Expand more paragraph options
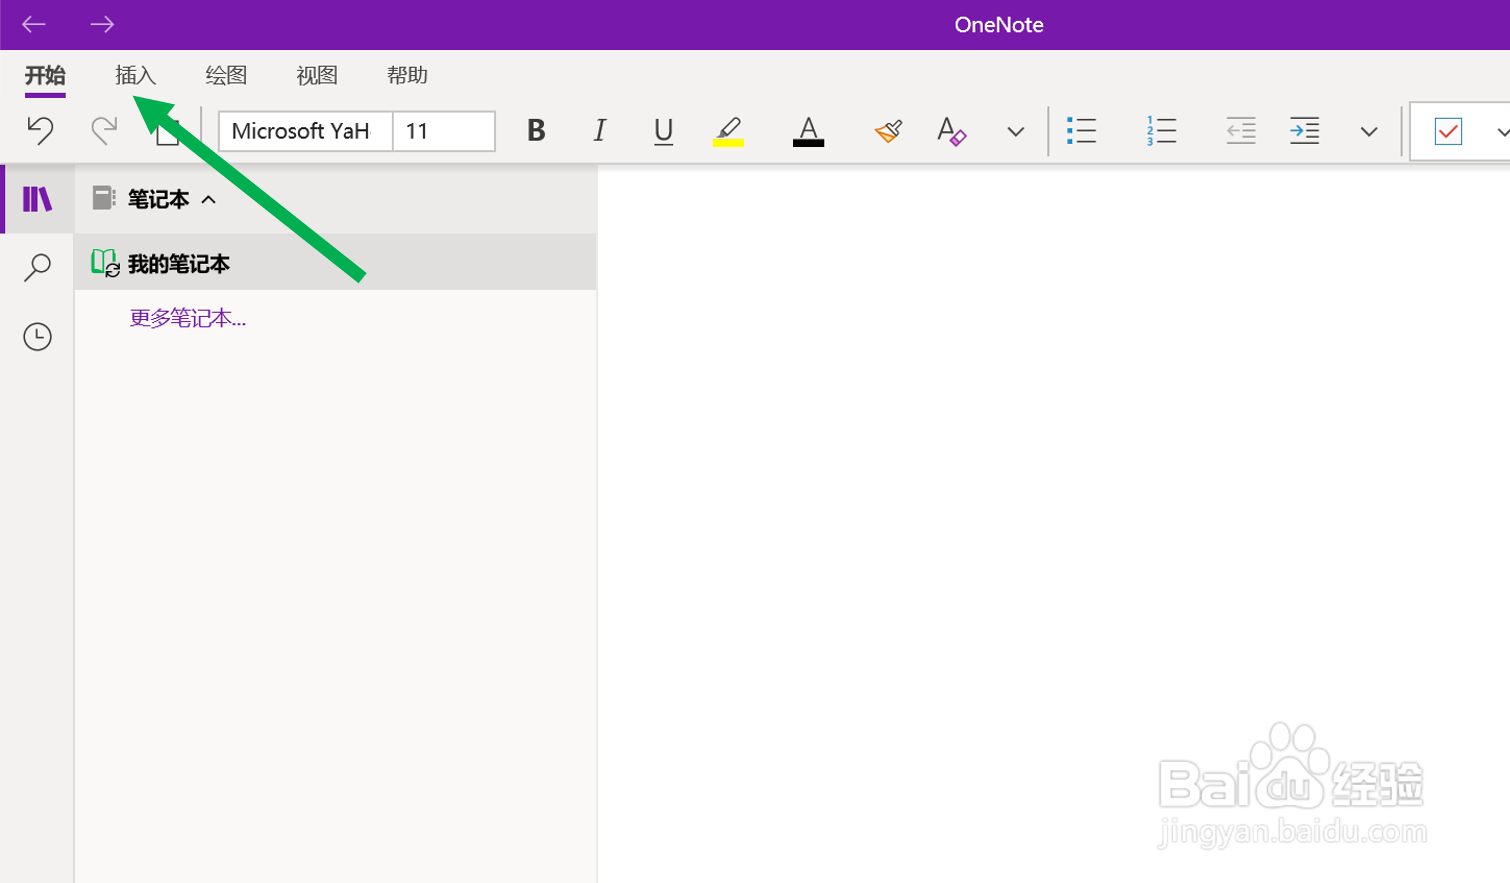The image size is (1510, 883). (1369, 132)
